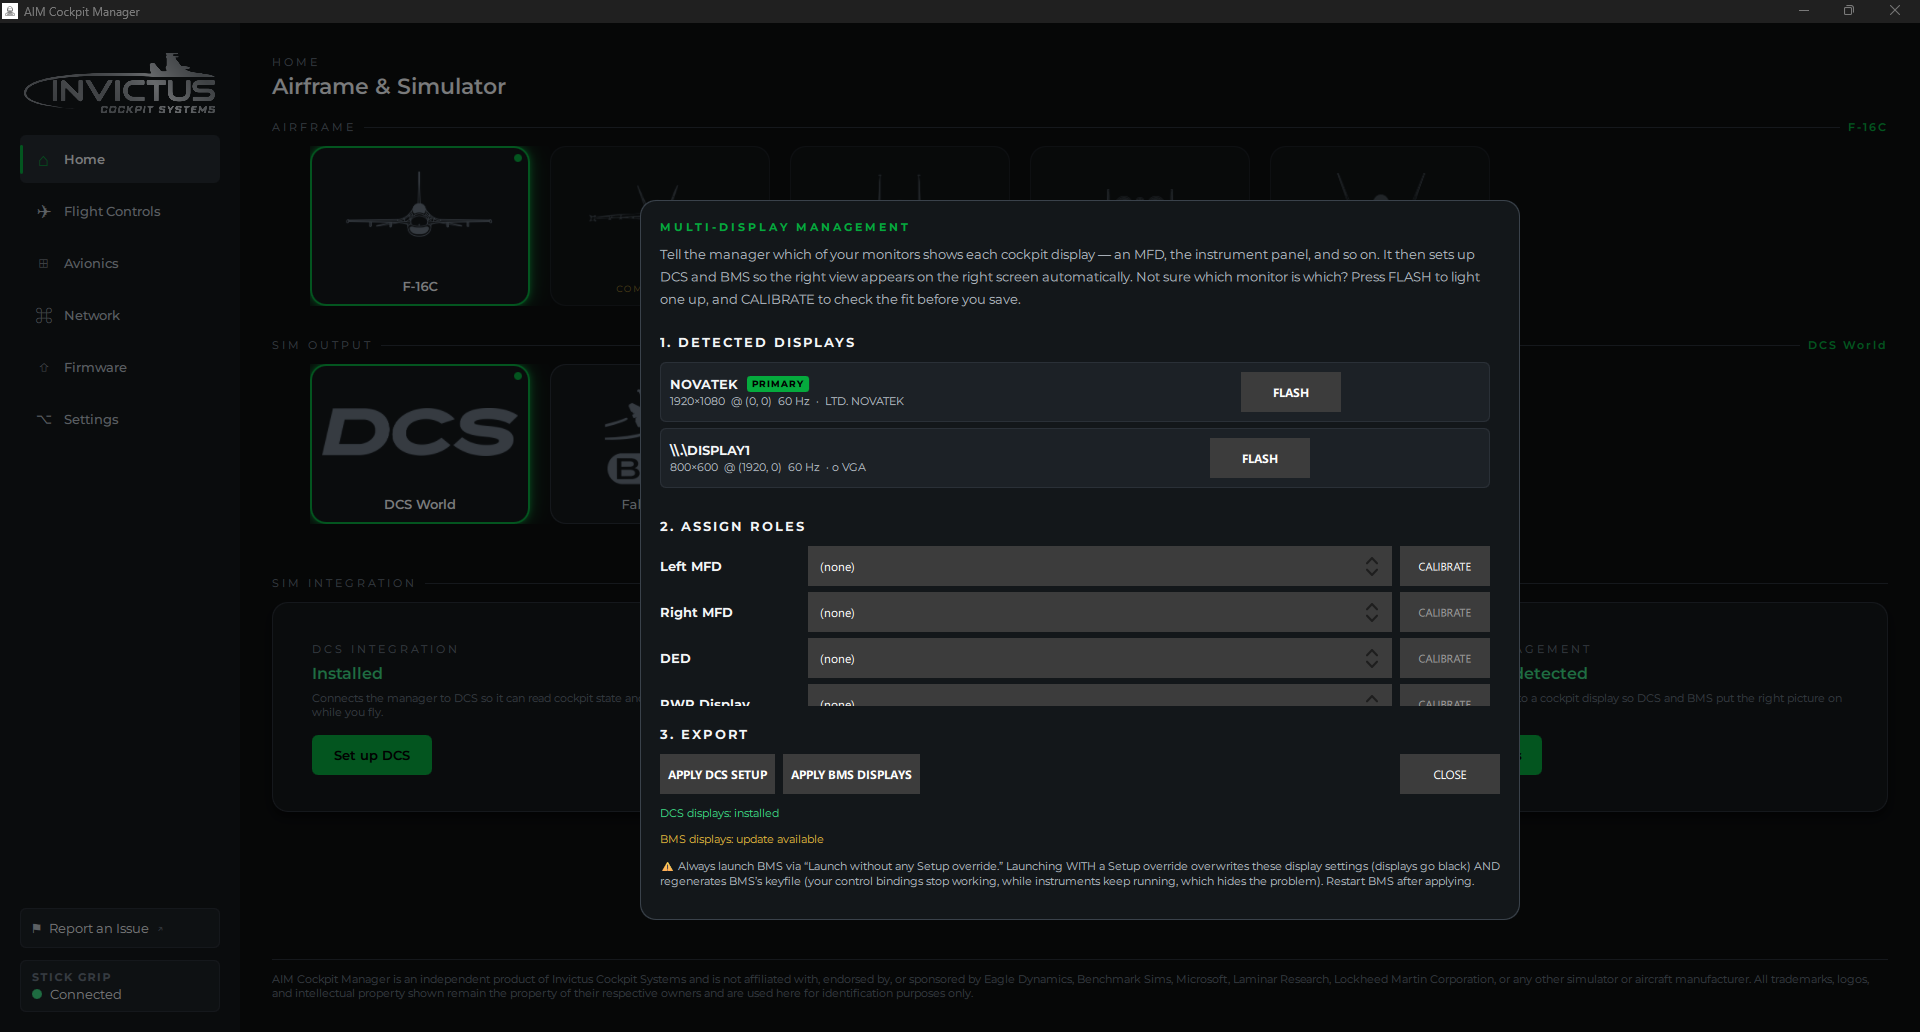Click the Right MFD dropdown arrows
1920x1032 pixels.
pos(1372,612)
